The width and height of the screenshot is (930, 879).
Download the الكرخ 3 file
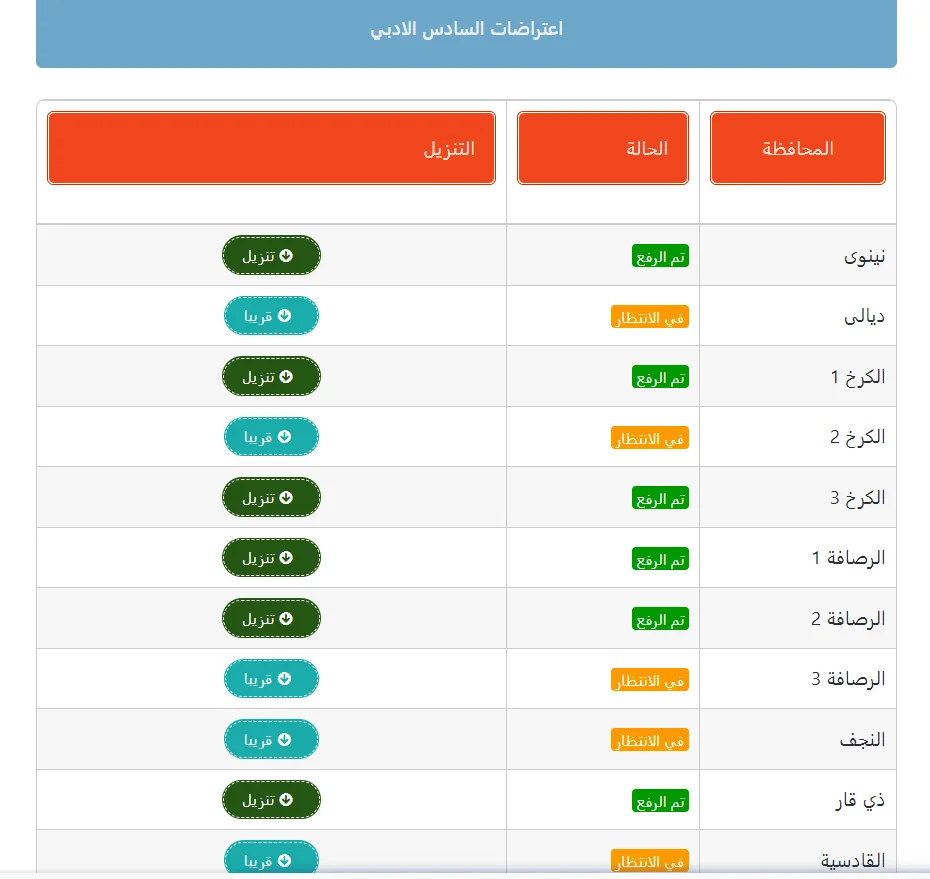[x=271, y=498]
